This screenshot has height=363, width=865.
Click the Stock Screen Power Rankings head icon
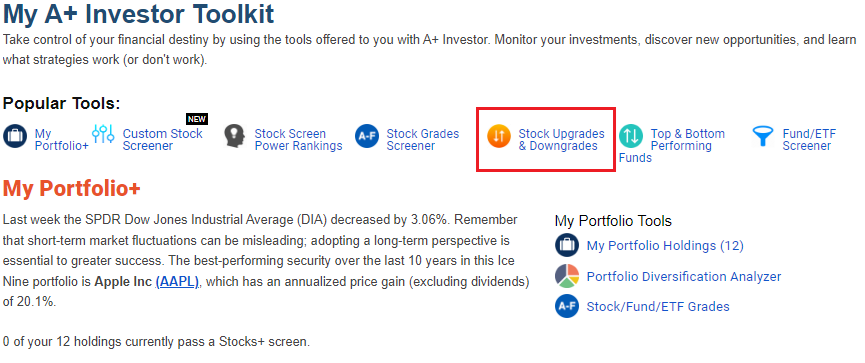234,136
